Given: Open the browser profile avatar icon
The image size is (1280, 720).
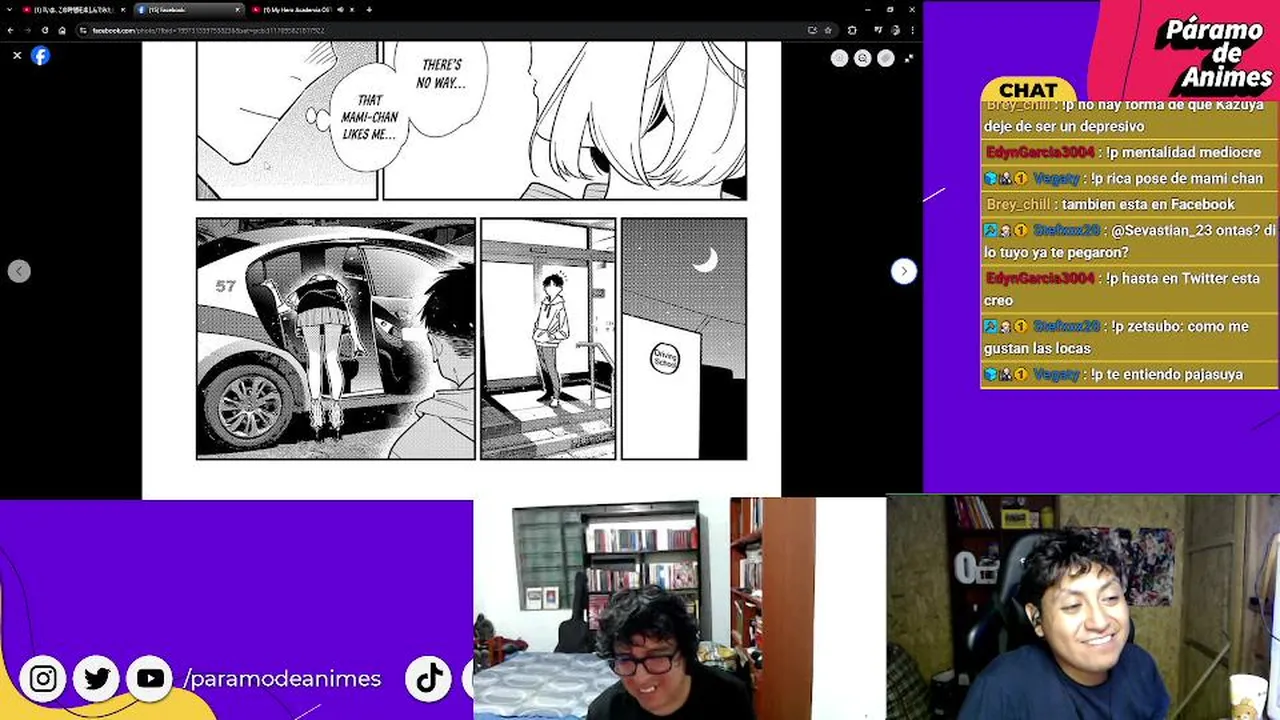Looking at the screenshot, I should click(895, 30).
